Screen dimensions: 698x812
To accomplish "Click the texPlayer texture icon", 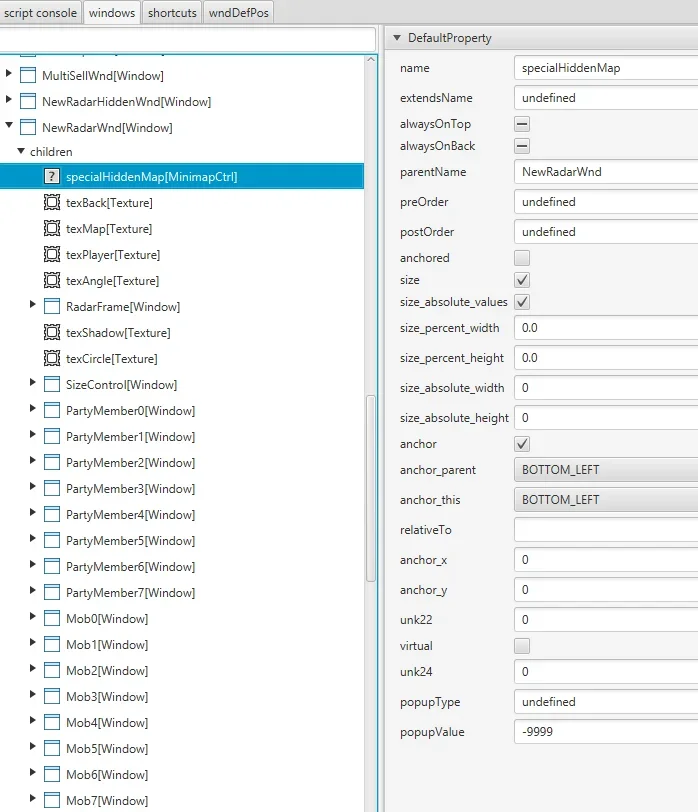I will (x=51, y=254).
